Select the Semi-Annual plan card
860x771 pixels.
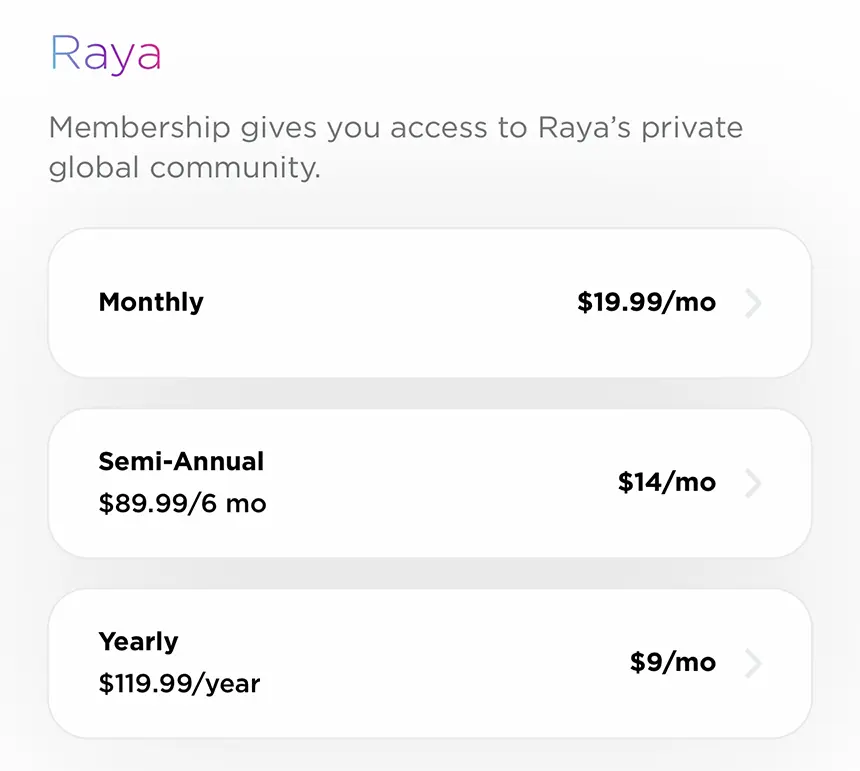(x=430, y=483)
